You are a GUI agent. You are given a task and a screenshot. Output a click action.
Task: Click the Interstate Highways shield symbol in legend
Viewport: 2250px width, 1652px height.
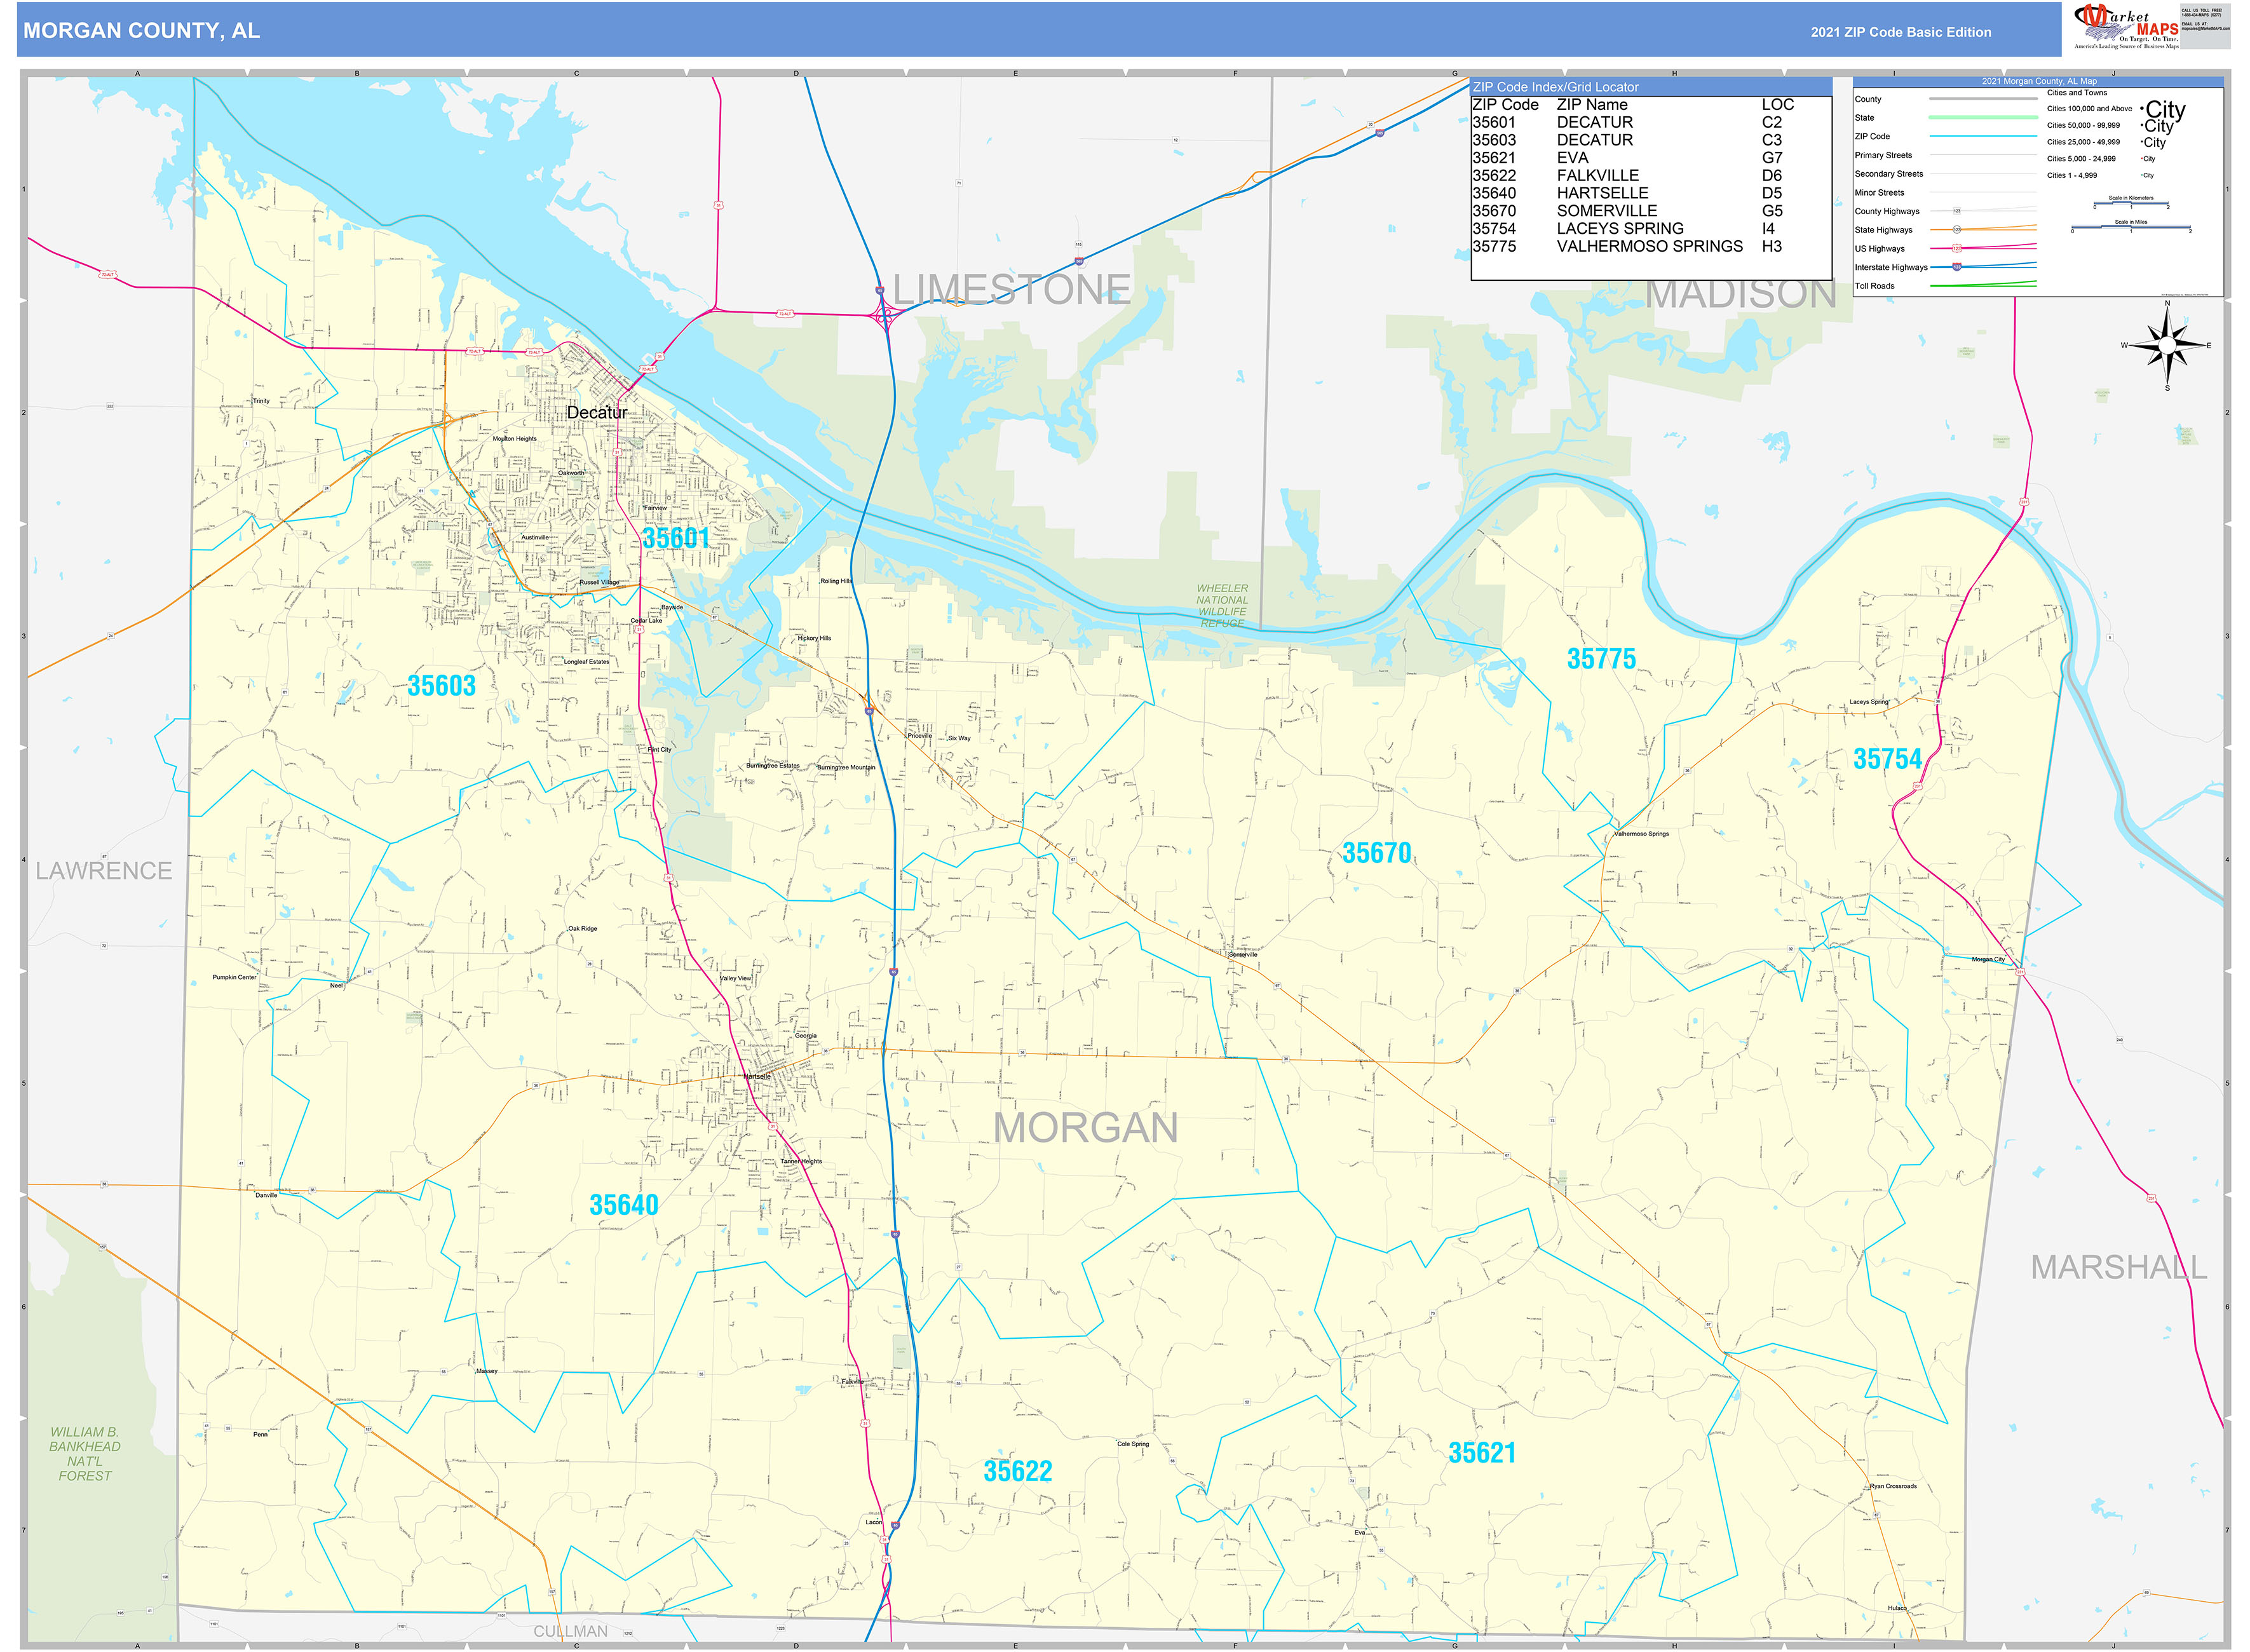coord(1957,268)
